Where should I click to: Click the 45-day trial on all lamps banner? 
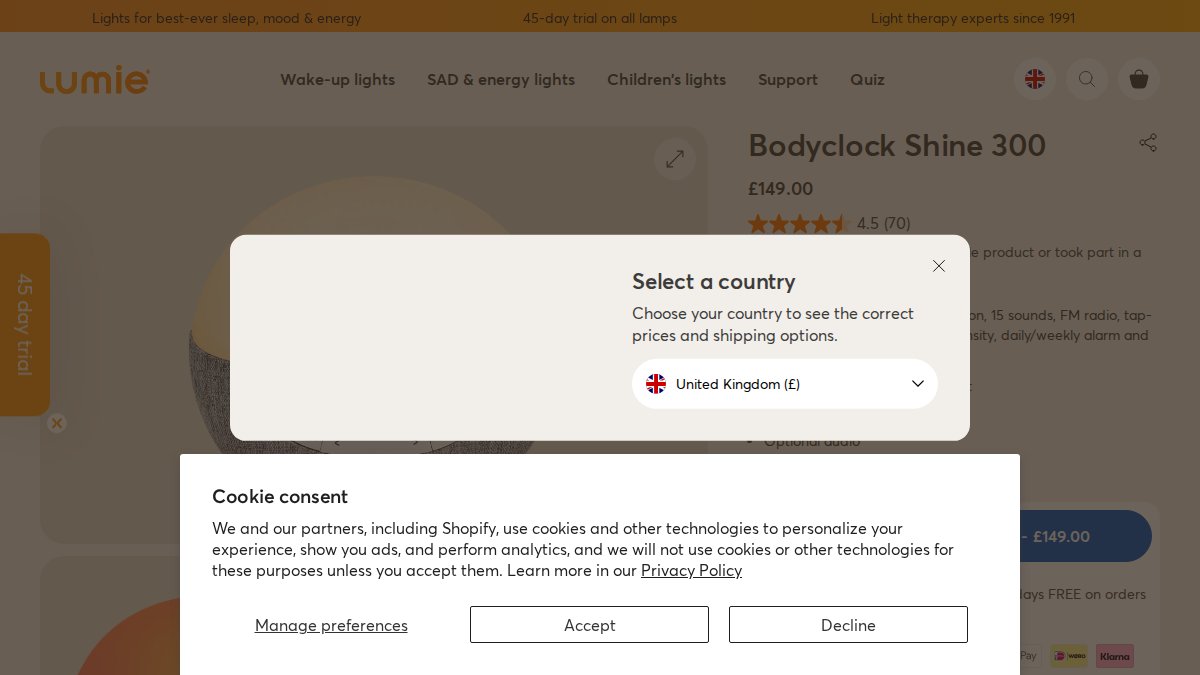point(600,18)
